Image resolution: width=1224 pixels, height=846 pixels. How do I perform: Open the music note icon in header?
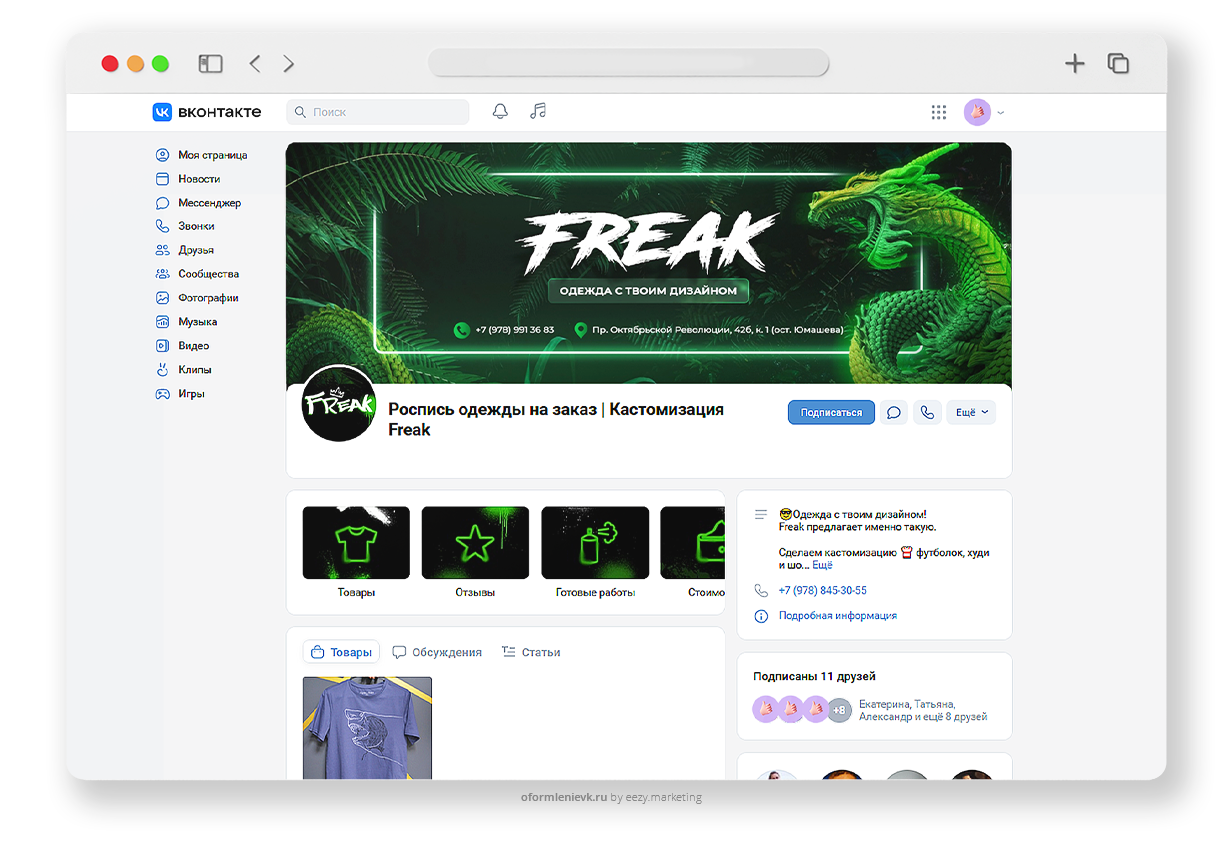point(538,112)
